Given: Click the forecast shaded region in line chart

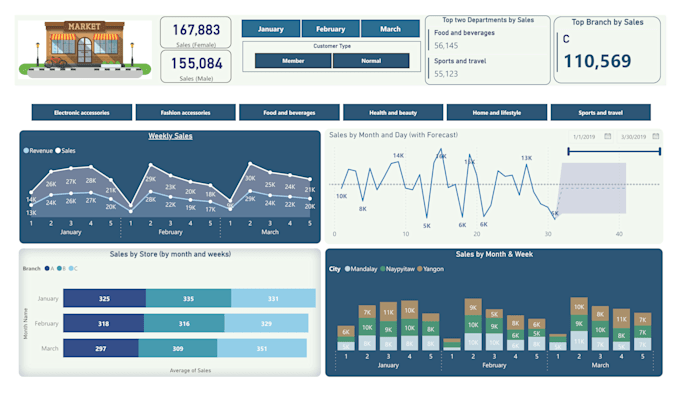Looking at the screenshot, I should point(592,188).
